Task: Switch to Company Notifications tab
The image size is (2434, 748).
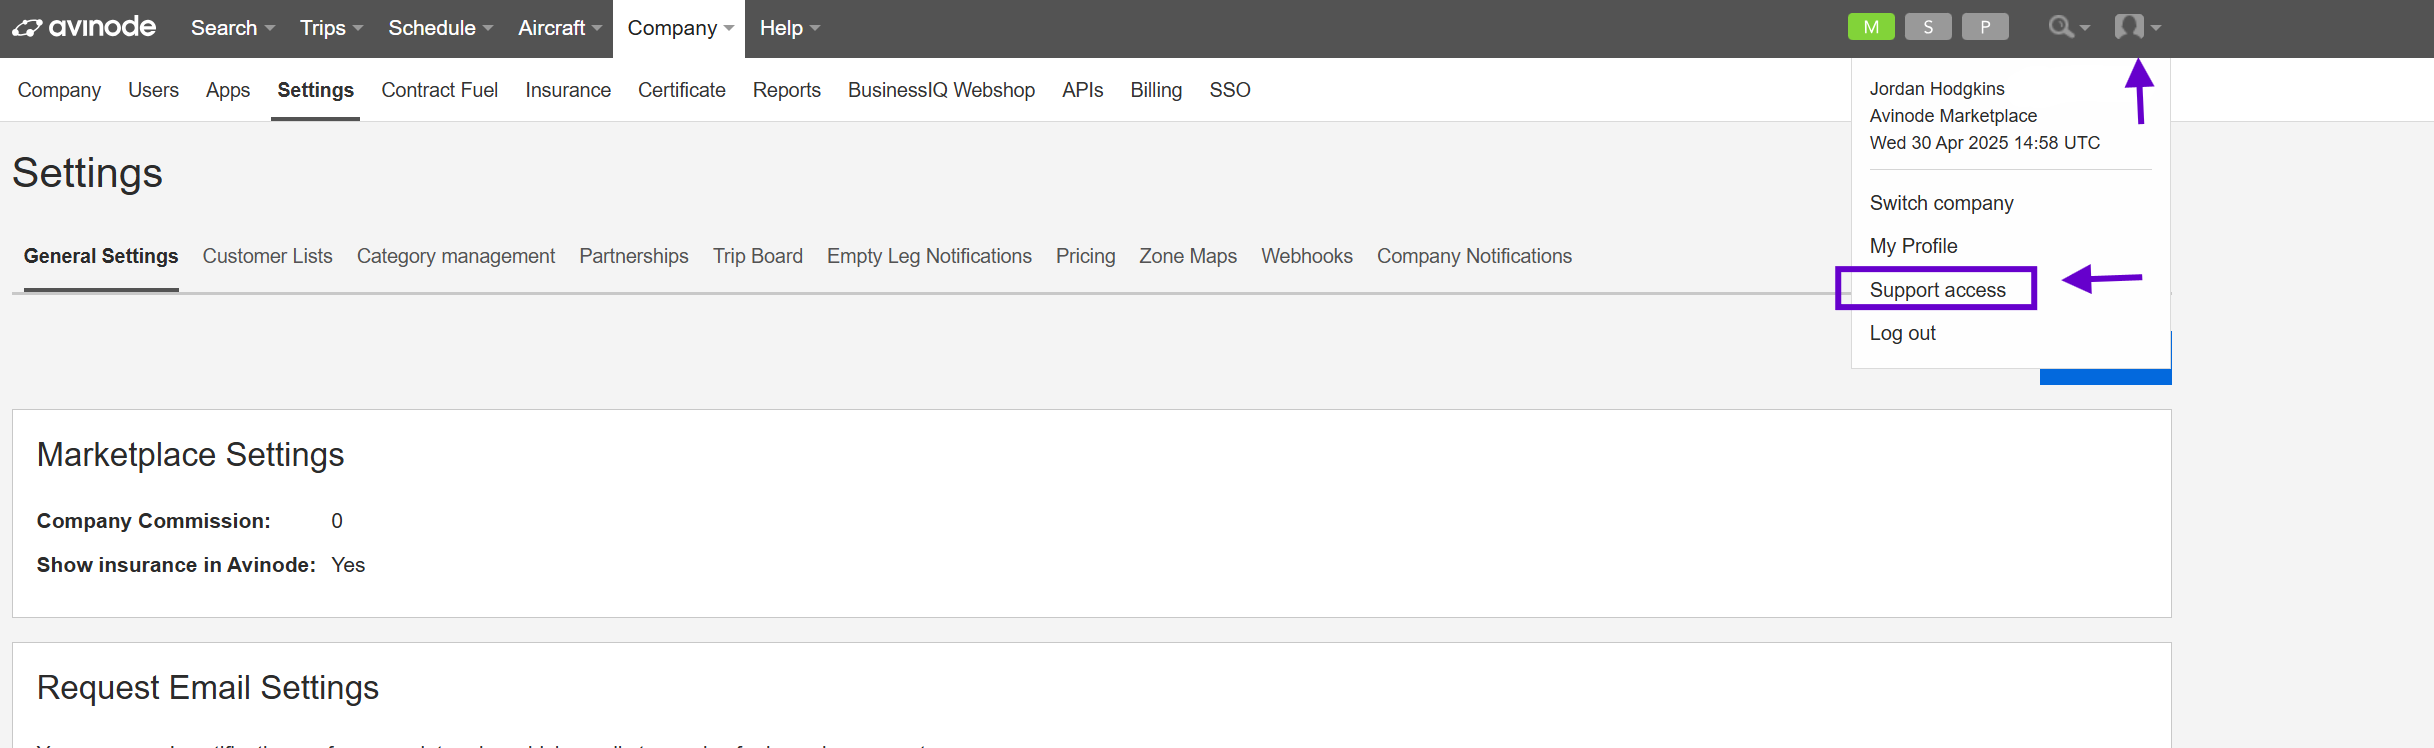Action: 1474,256
